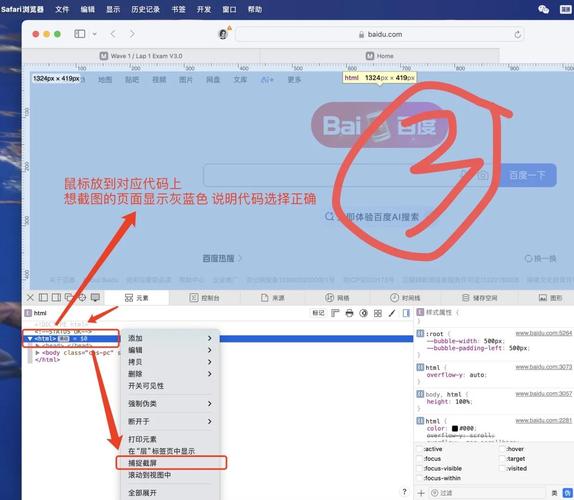Open the 添加 submenu arrow
The height and width of the screenshot is (500, 574).
click(x=210, y=338)
